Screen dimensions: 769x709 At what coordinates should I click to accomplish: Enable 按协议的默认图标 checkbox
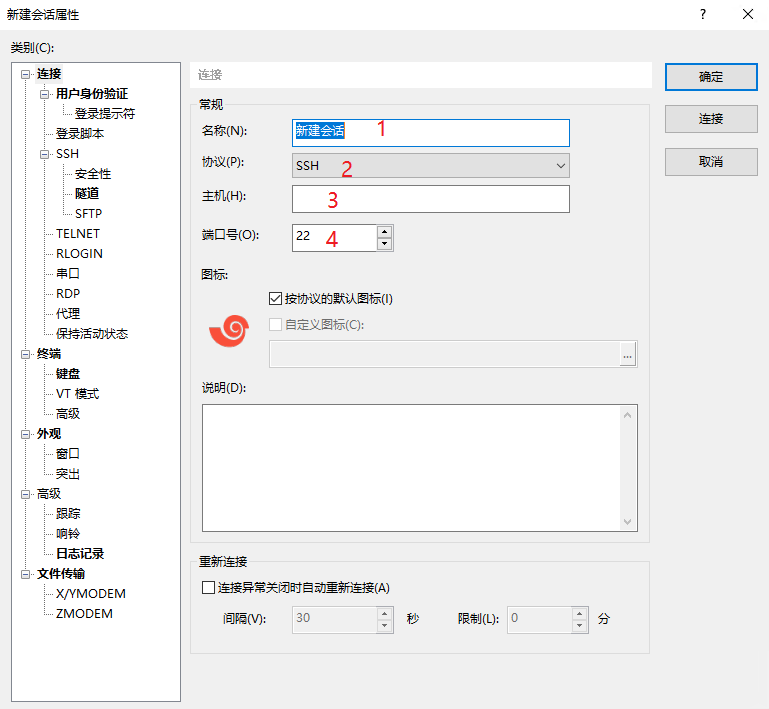[x=276, y=298]
